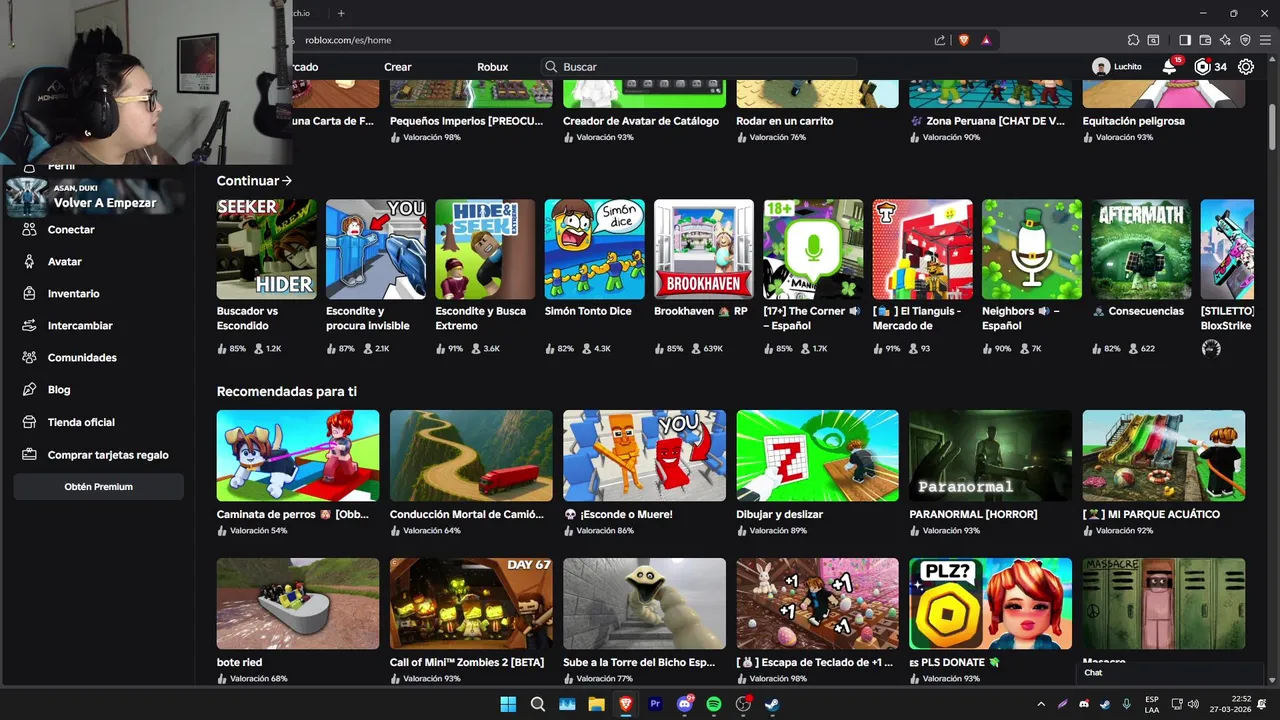Click the Tienda oficial sidebar icon
Screen dimensions: 1280x720
click(x=29, y=422)
